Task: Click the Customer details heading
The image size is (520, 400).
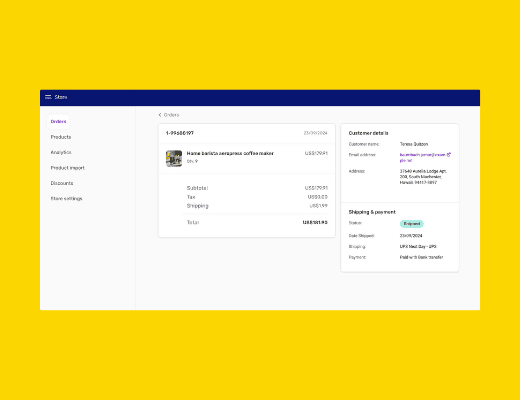Action: (x=368, y=133)
